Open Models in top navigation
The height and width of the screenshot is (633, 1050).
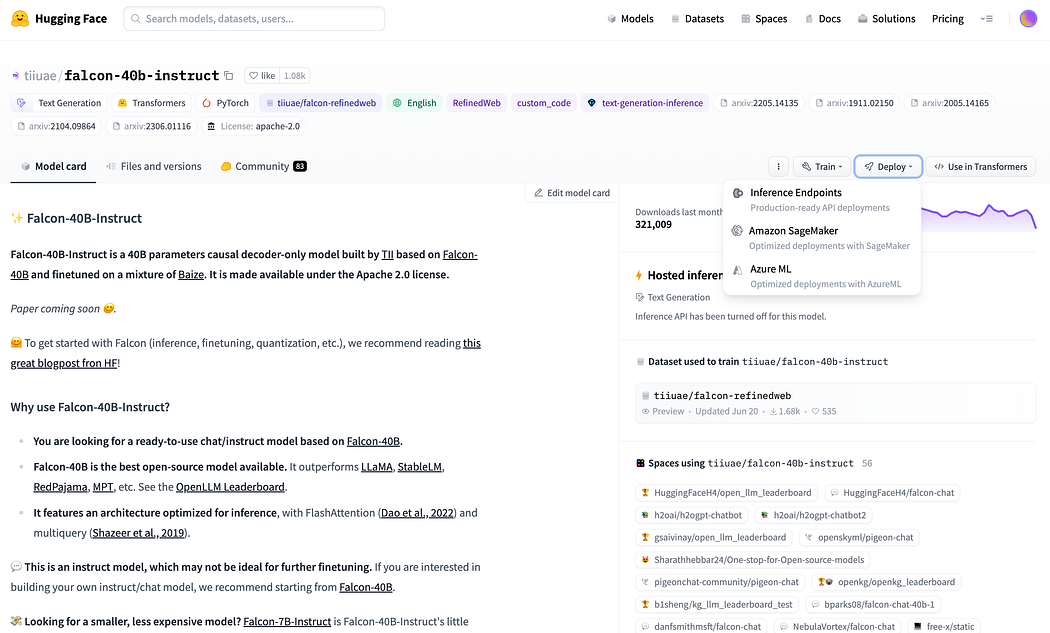(x=630, y=19)
